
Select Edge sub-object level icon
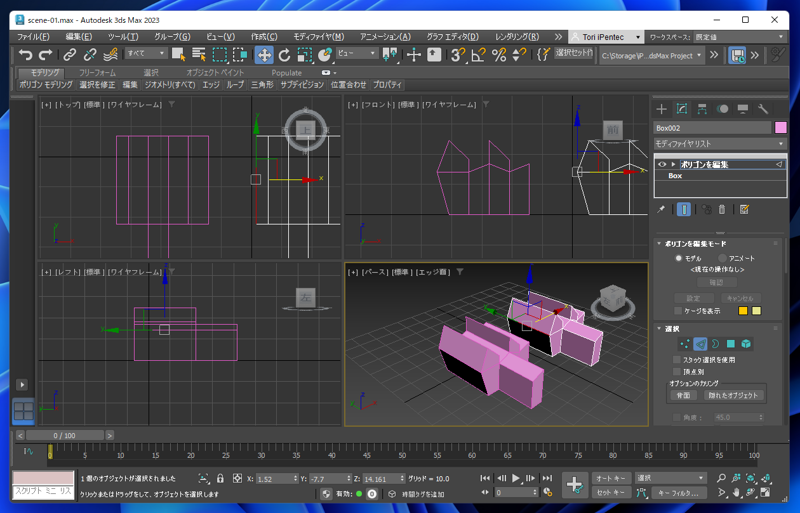700,344
